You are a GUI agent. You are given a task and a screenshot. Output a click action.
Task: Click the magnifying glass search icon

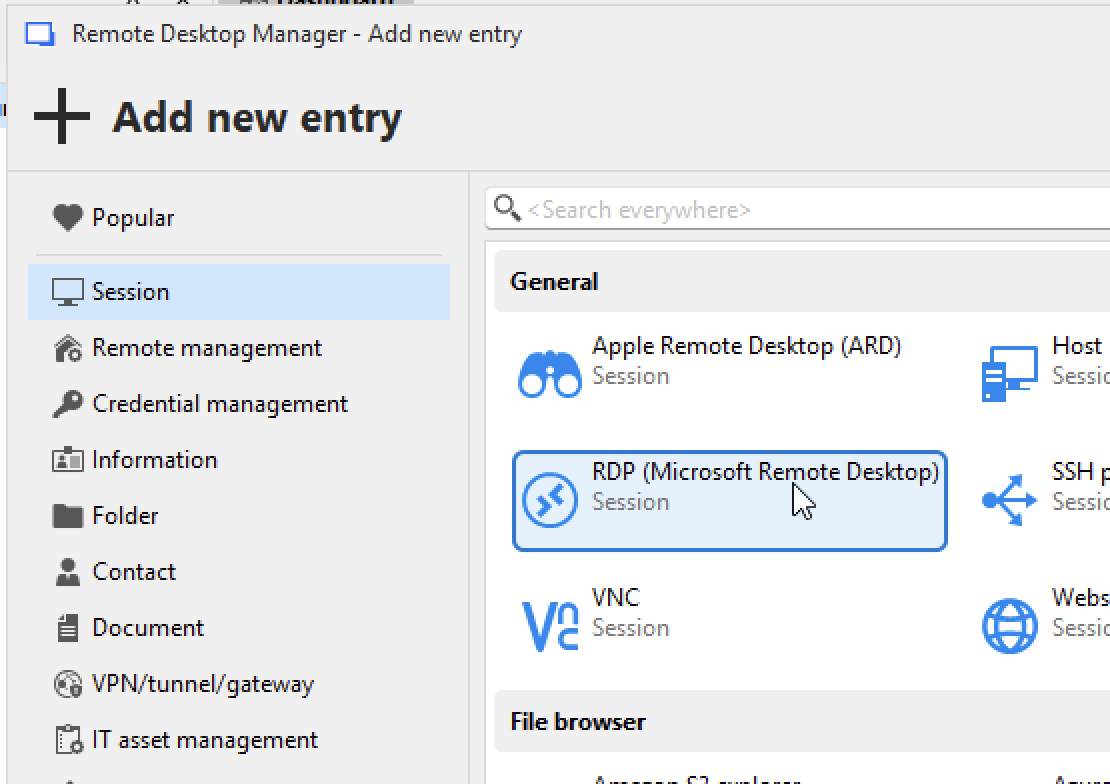click(x=507, y=209)
